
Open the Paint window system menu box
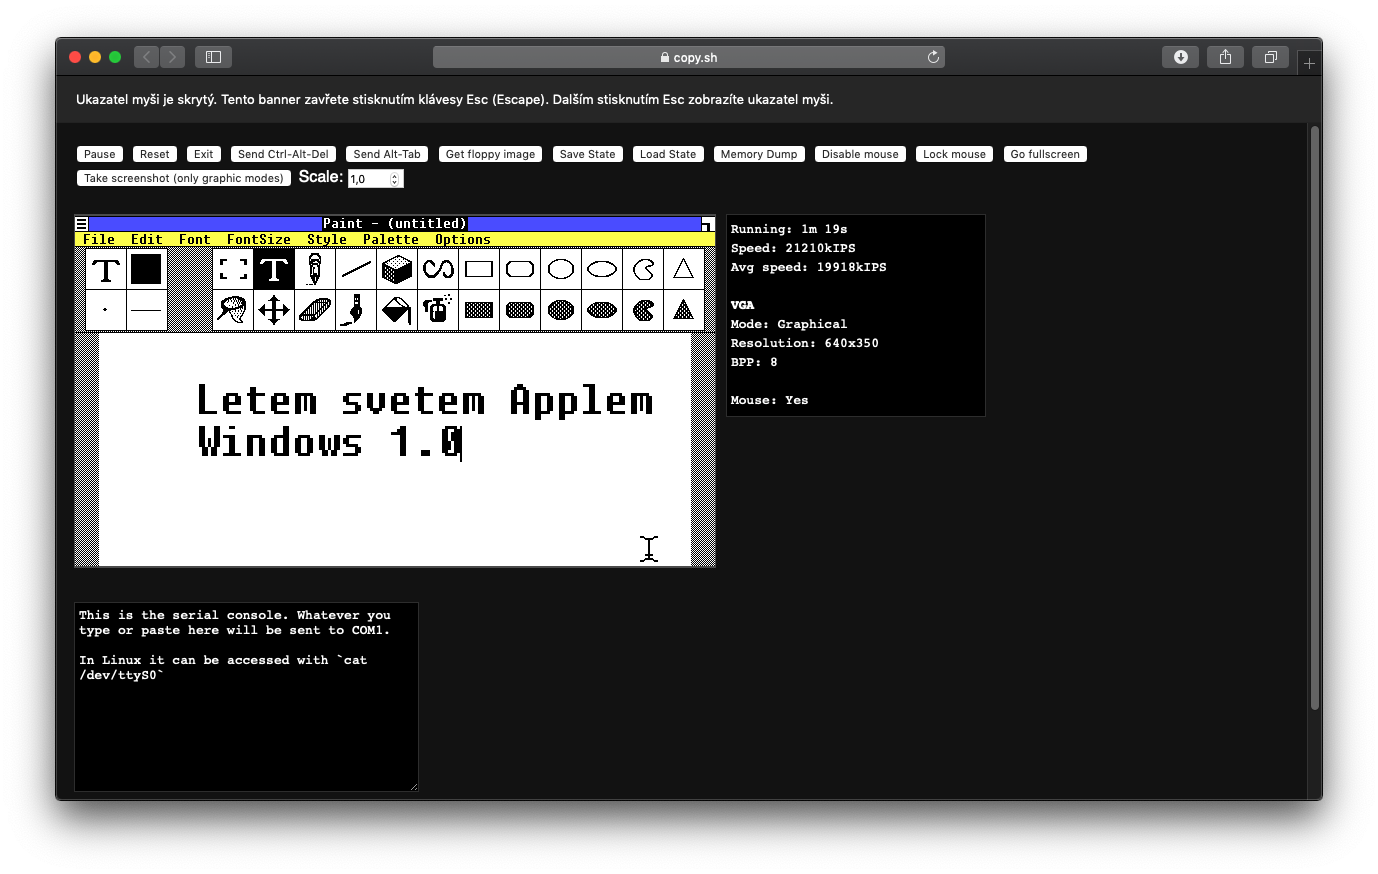tap(82, 224)
